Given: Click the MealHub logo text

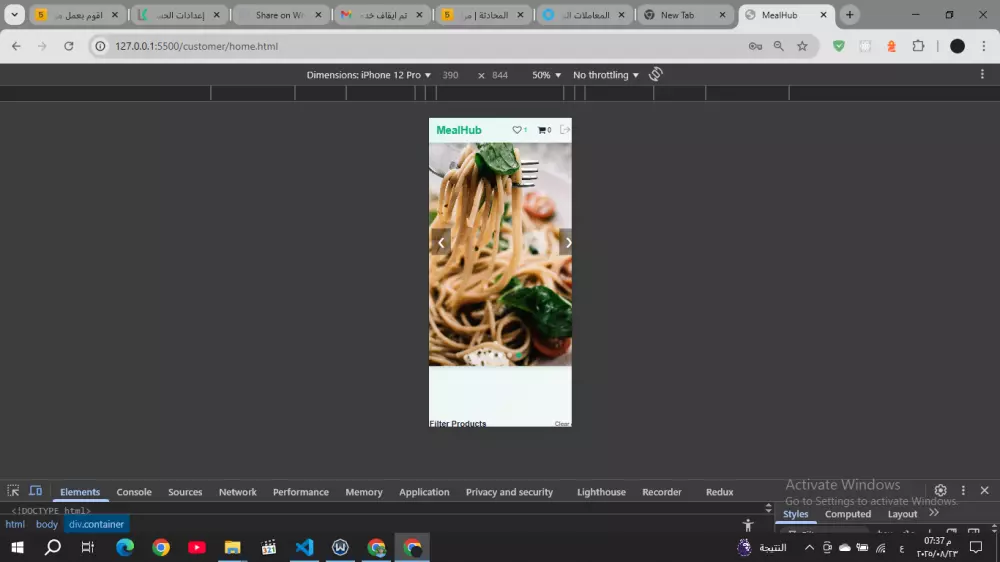Looking at the screenshot, I should (459, 130).
